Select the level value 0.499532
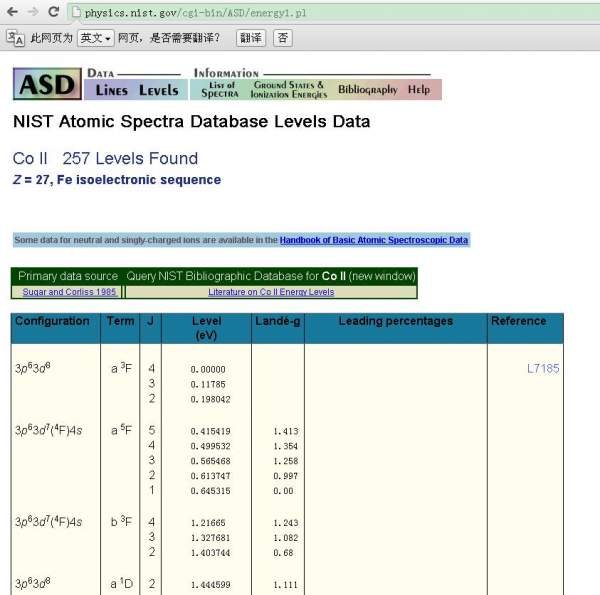 point(210,446)
